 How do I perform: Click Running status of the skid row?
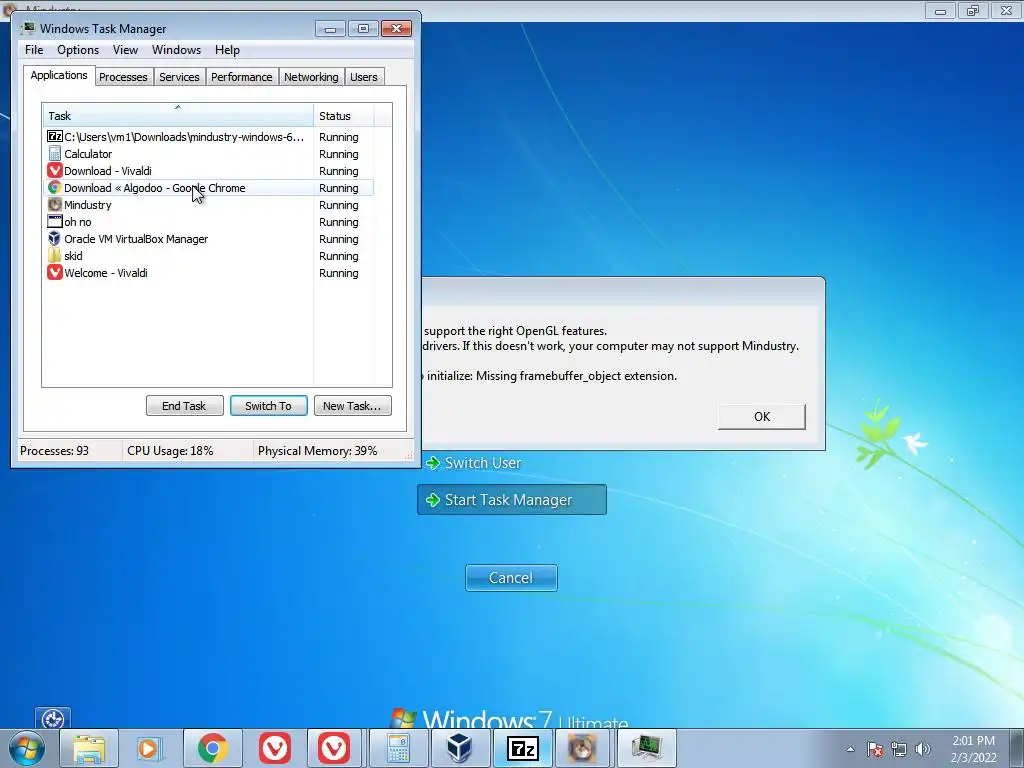pyautogui.click(x=338, y=256)
